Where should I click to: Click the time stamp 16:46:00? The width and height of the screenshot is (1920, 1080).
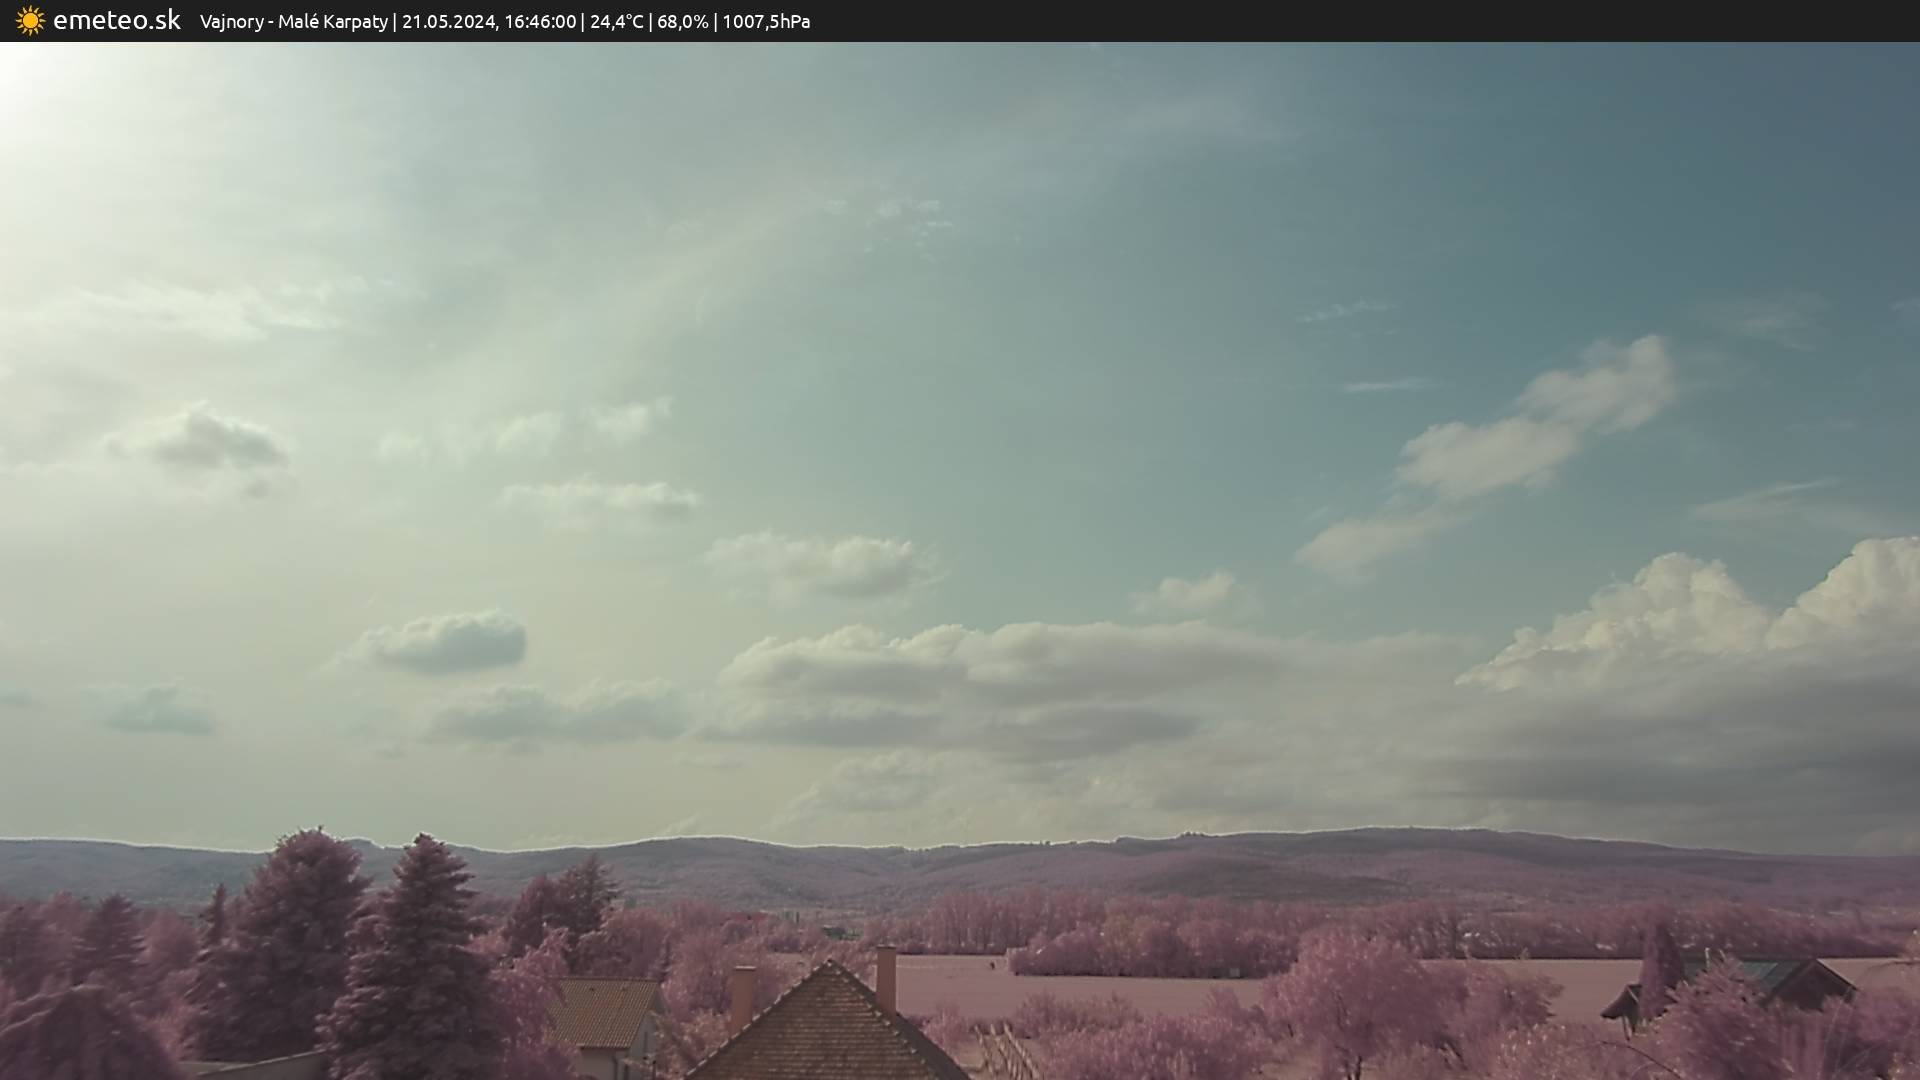tap(540, 21)
